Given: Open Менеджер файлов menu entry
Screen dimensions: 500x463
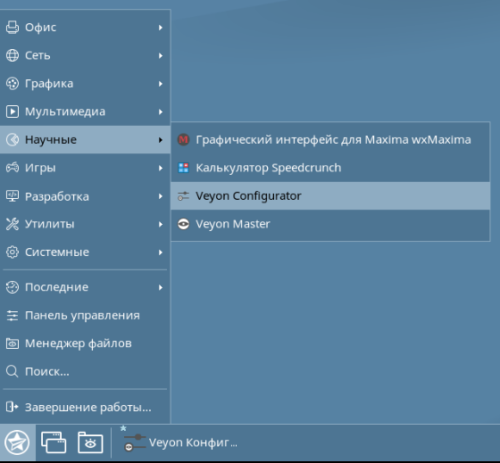Looking at the screenshot, I should (x=85, y=343).
